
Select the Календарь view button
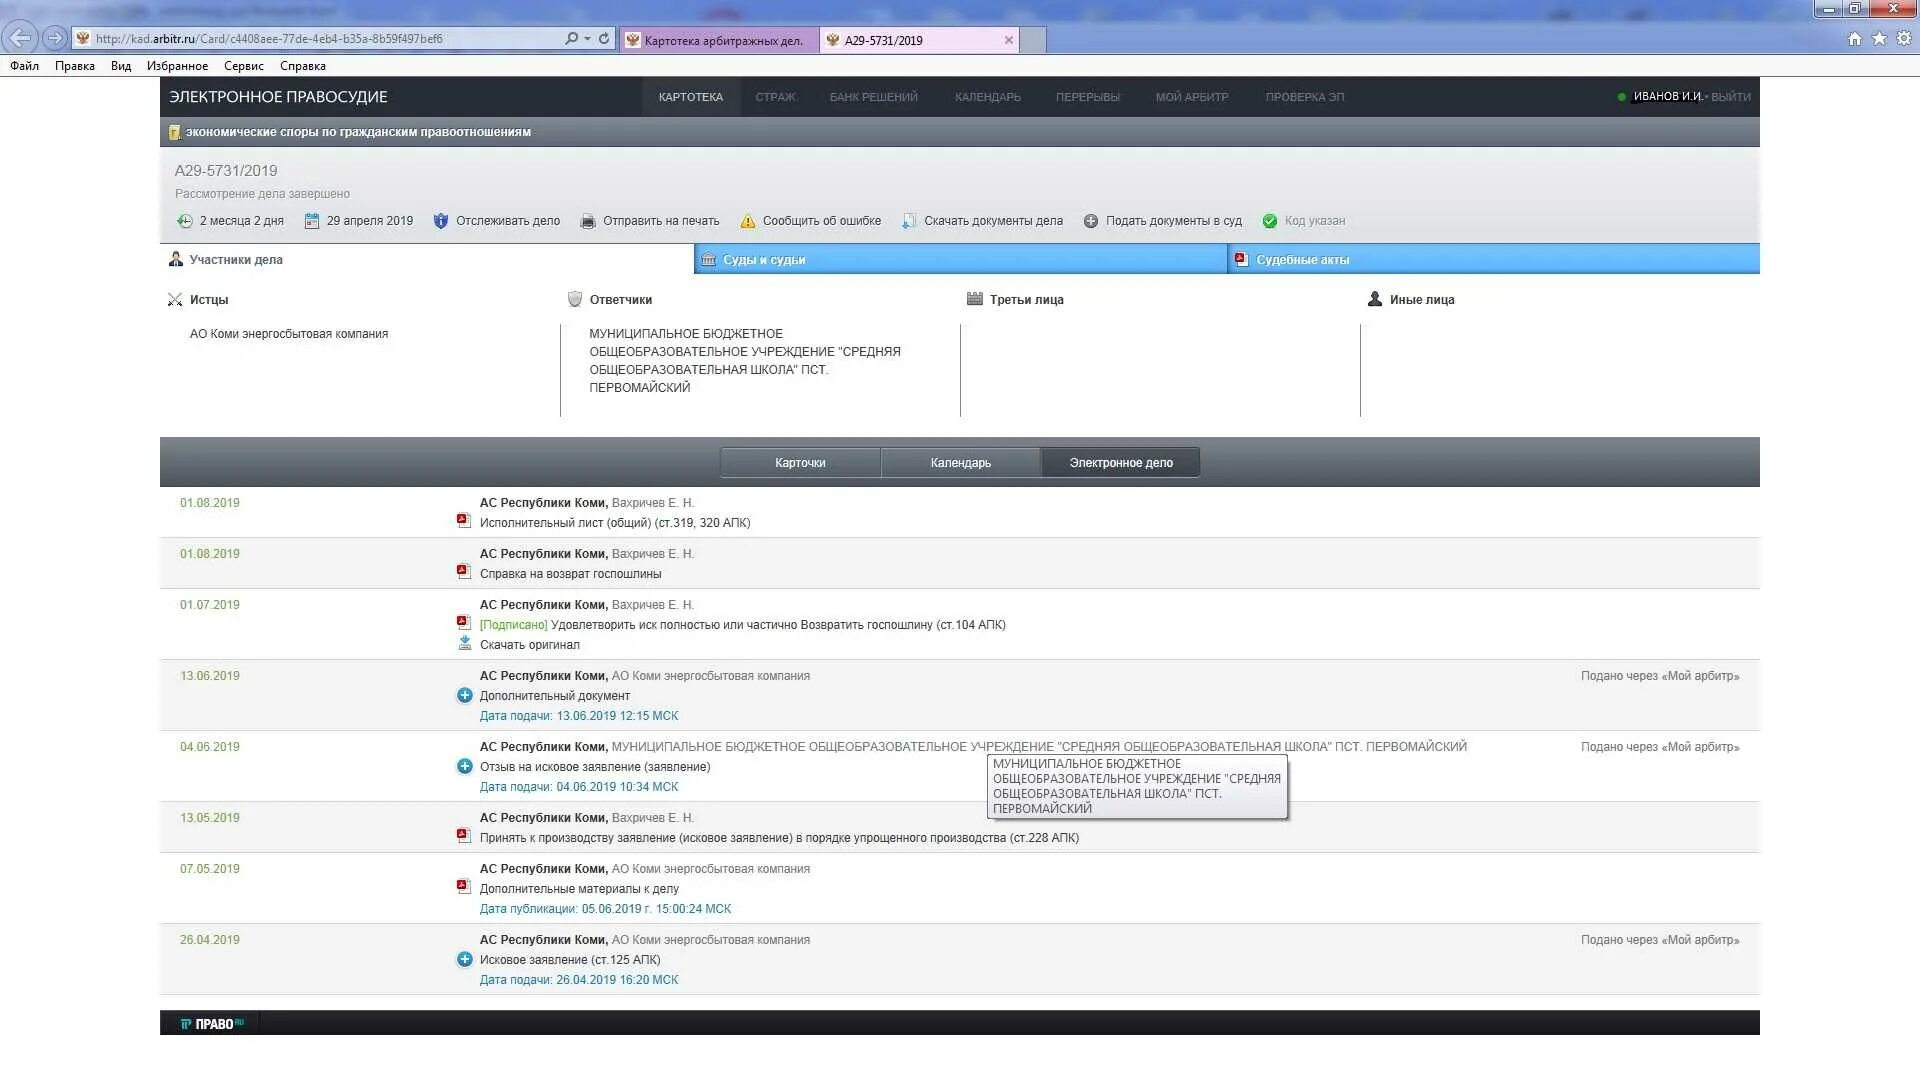point(960,463)
